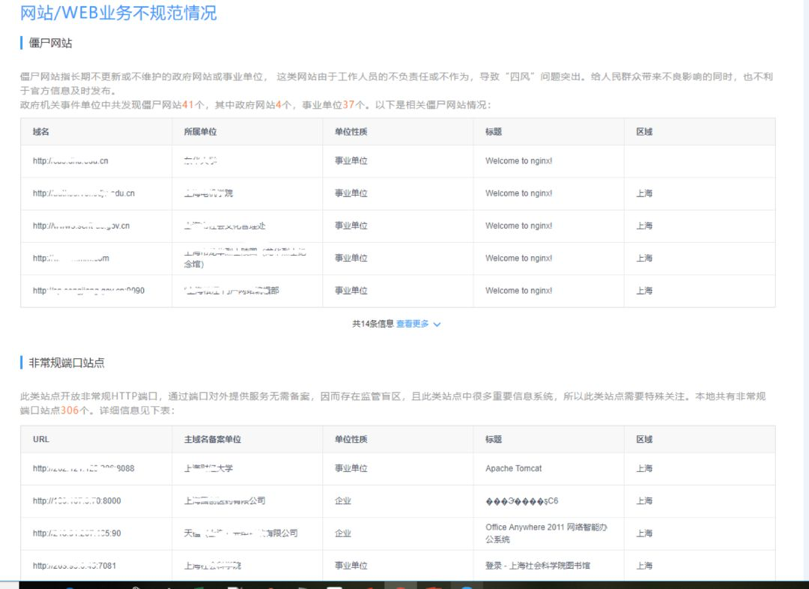Click 单位性质 header in the 僵尸网站 table

click(x=351, y=132)
